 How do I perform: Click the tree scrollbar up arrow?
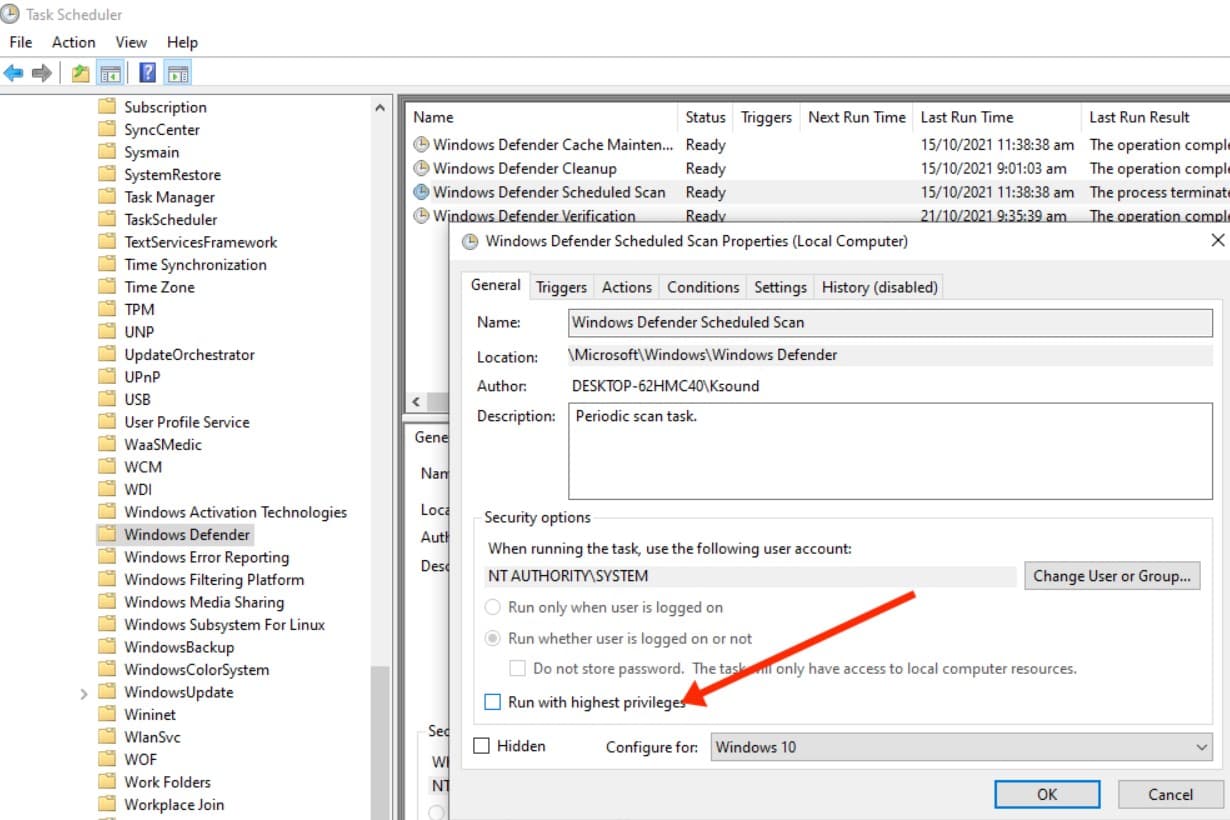pos(379,108)
